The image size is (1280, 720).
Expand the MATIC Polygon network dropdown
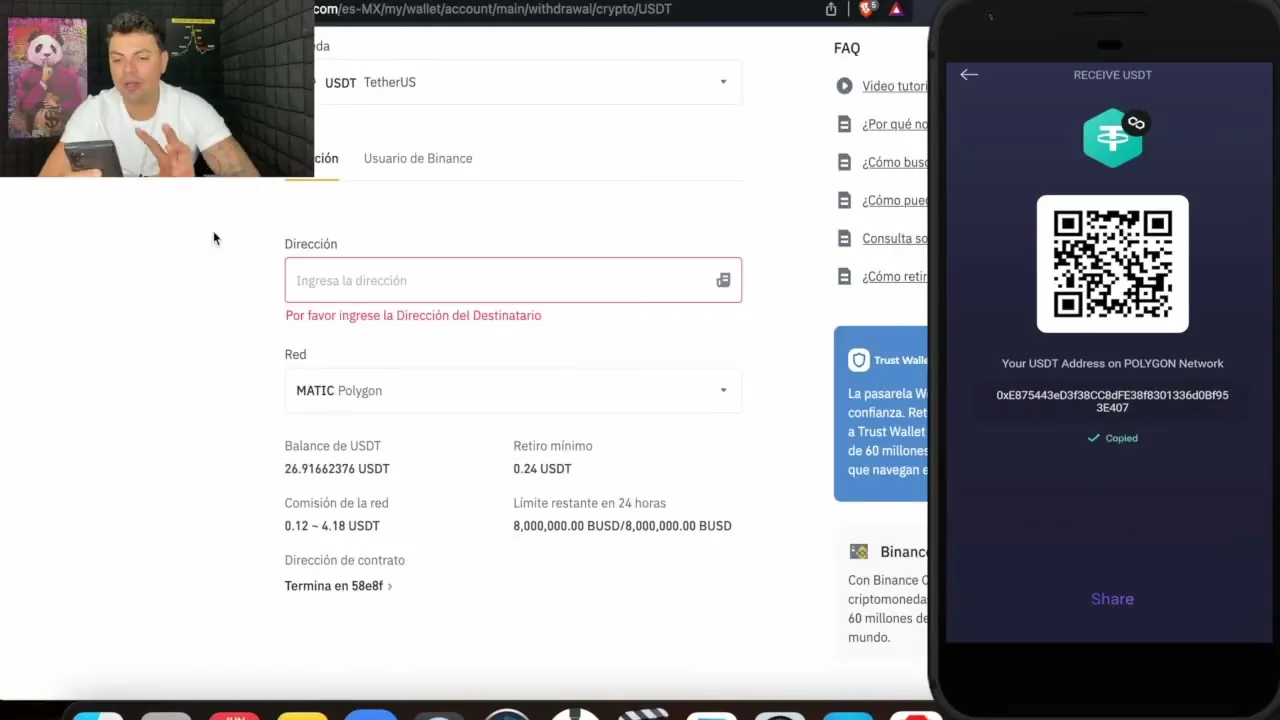(x=513, y=391)
